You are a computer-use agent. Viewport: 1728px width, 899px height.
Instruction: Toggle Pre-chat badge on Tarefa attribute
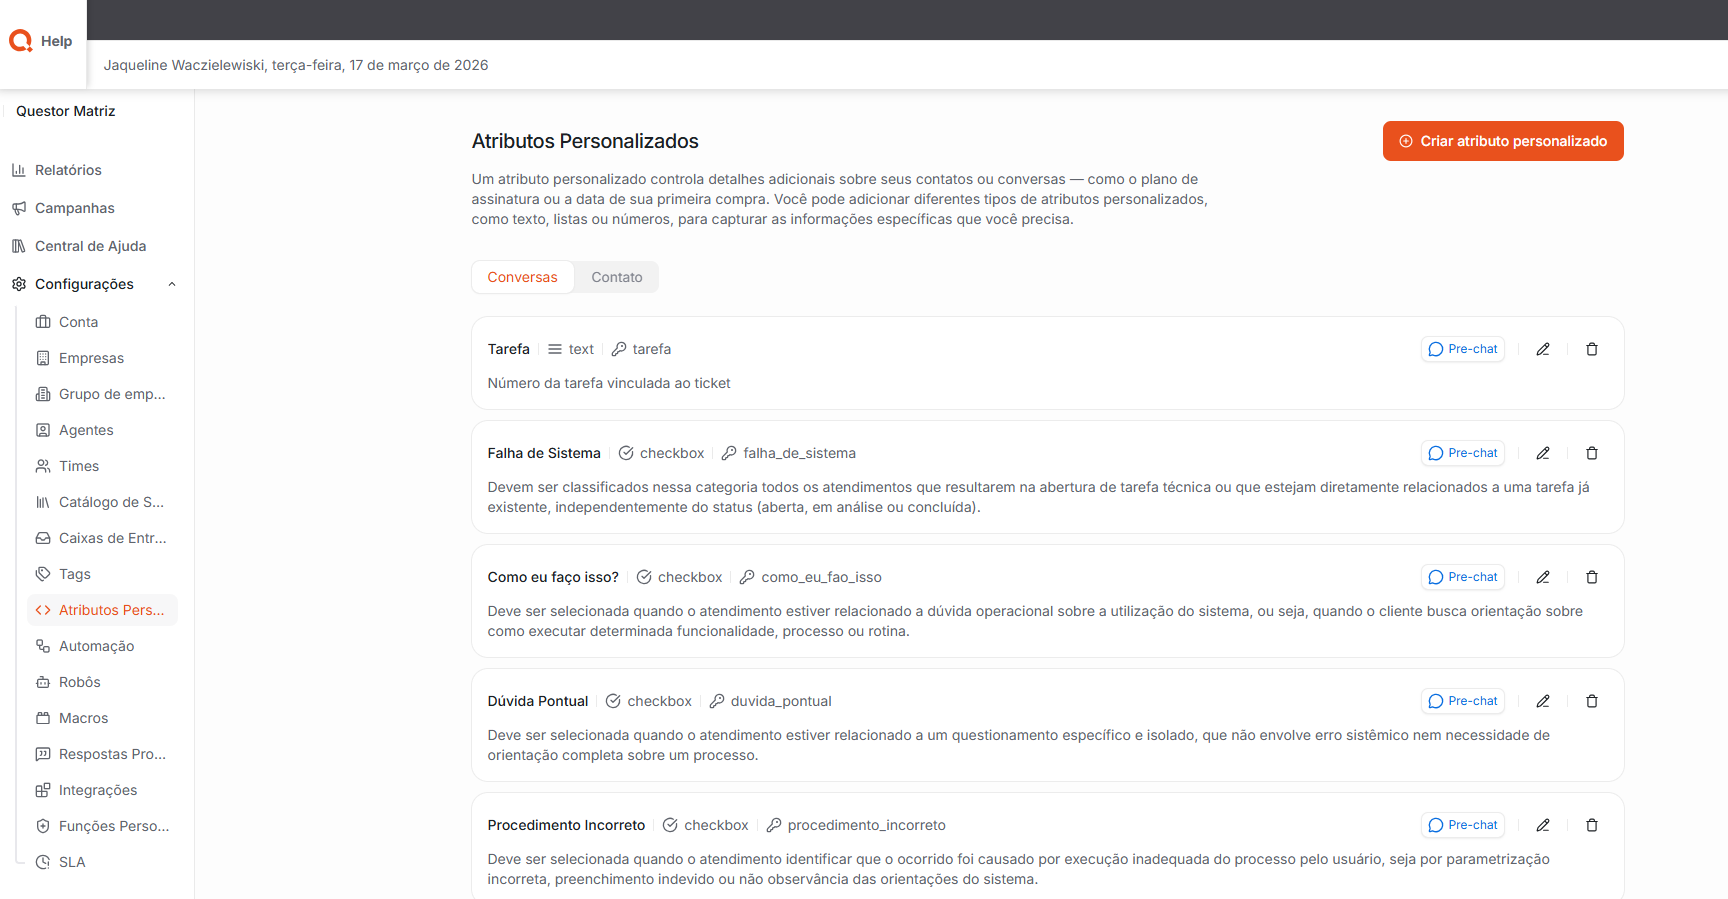pos(1462,349)
